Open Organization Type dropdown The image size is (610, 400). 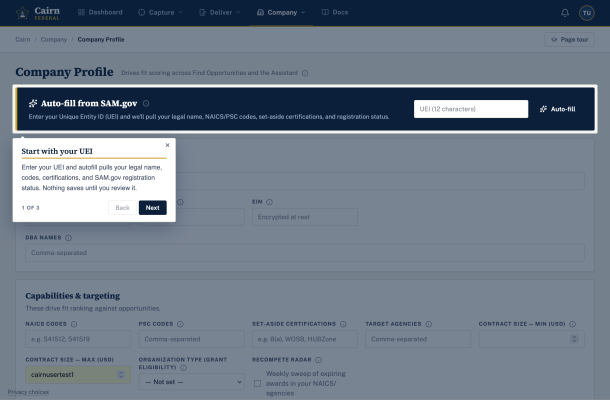[x=191, y=382]
